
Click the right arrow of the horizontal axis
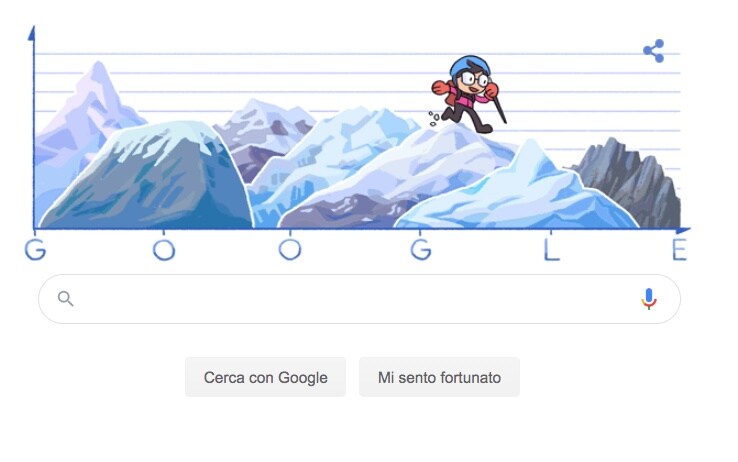pos(683,230)
